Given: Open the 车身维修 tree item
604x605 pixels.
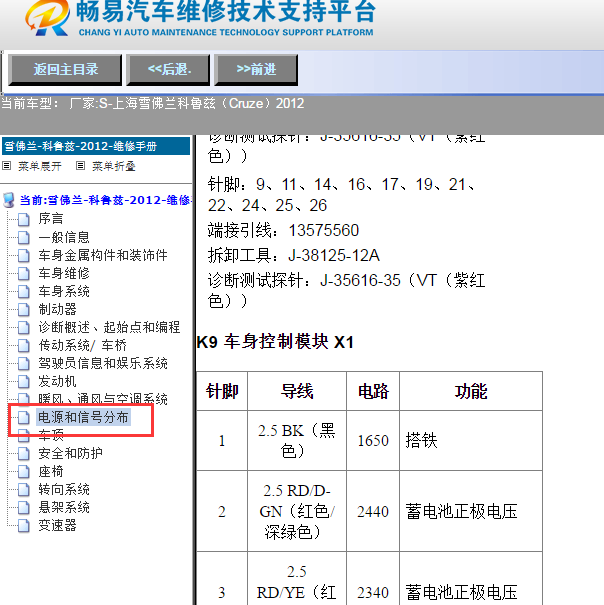Looking at the screenshot, I should click(x=64, y=273).
